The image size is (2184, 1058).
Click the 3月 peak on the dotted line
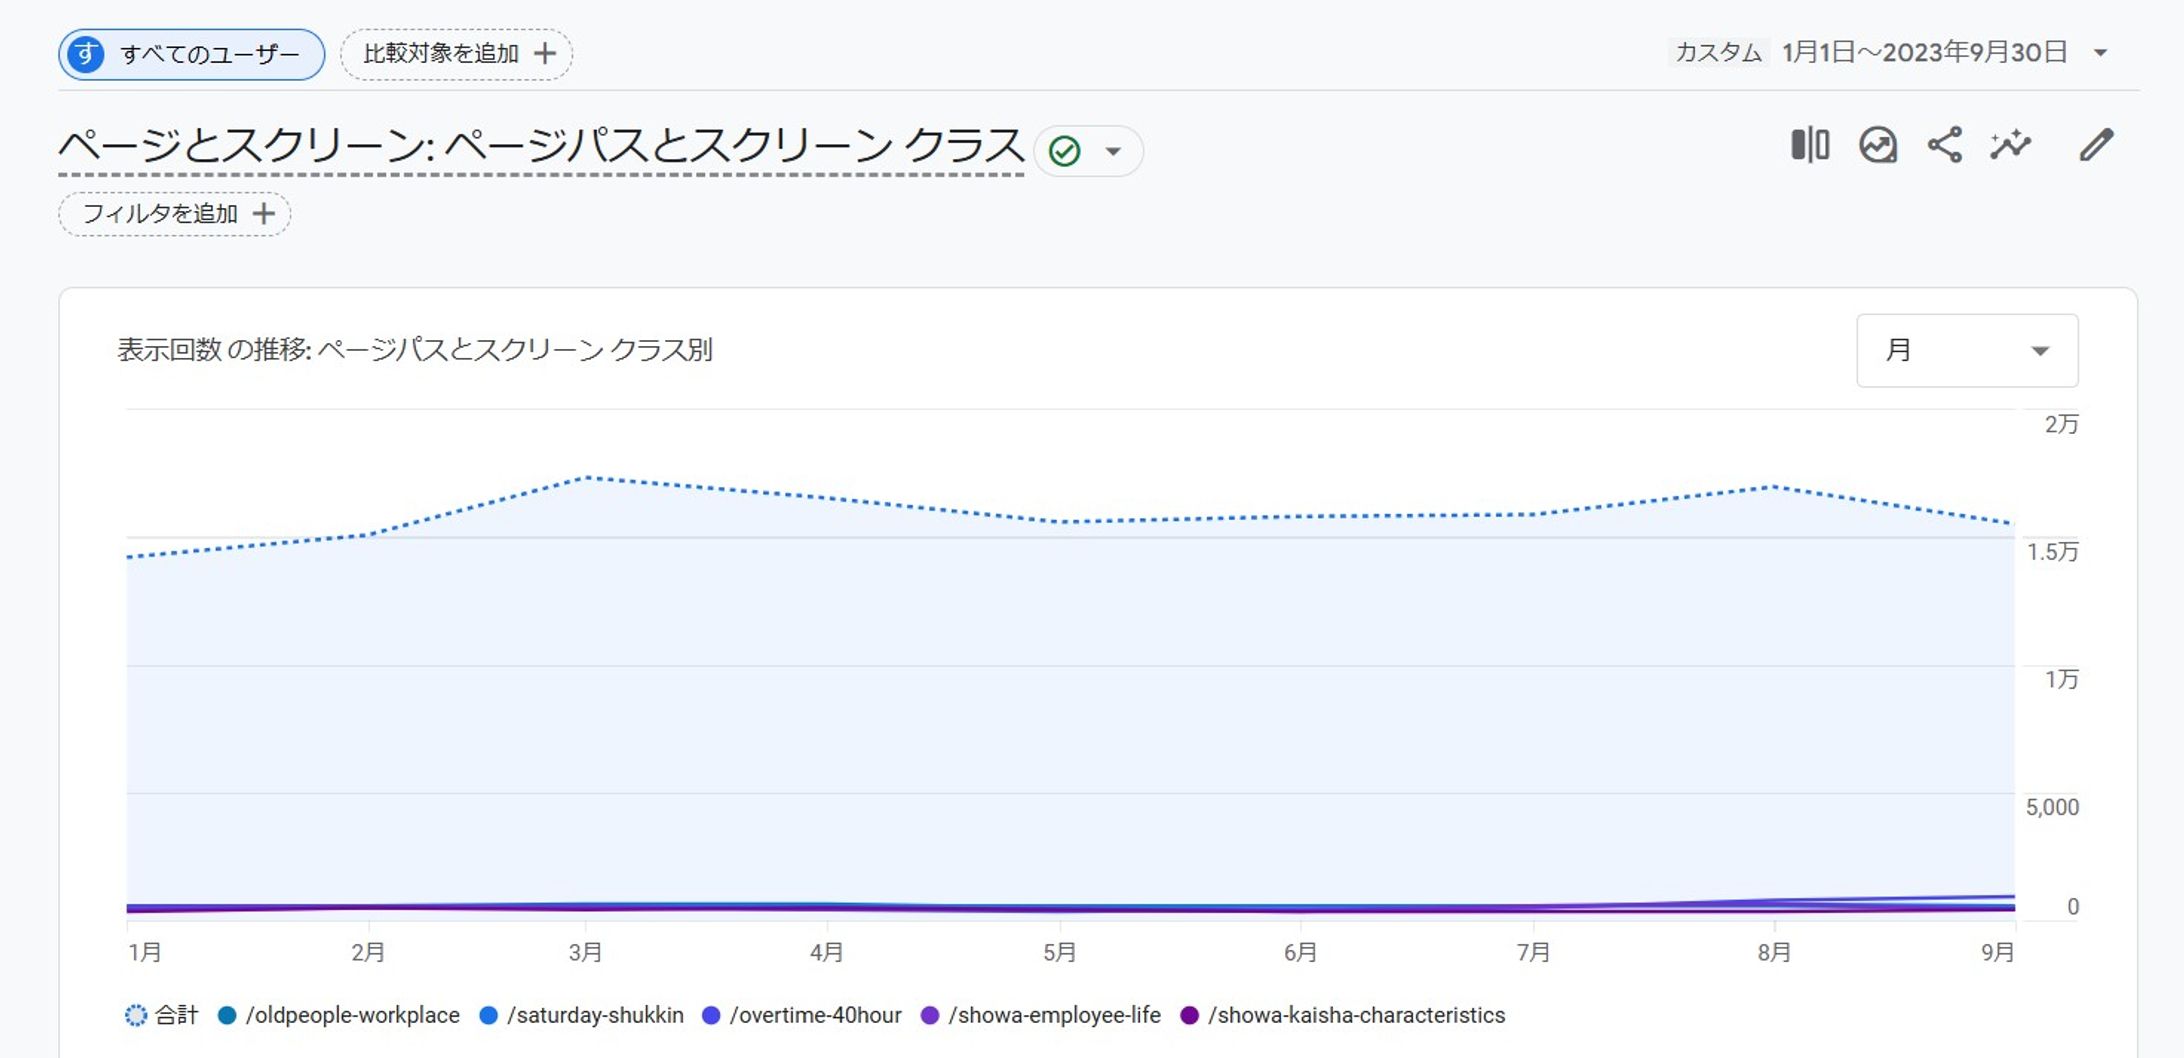click(588, 478)
